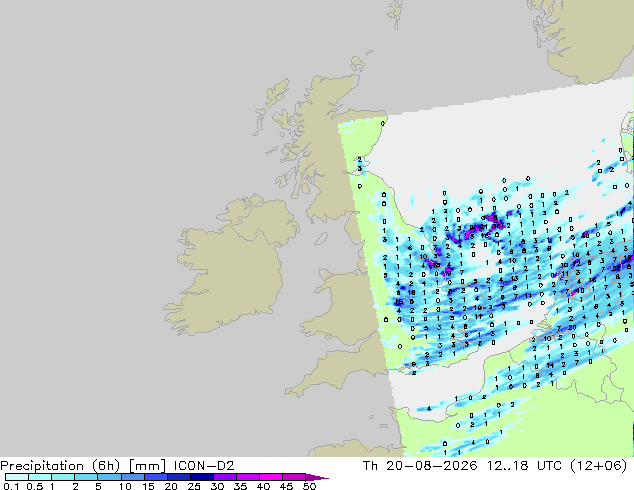Click the '0.1' legend label
Image resolution: width=634 pixels, height=490 pixels.
[11, 486]
